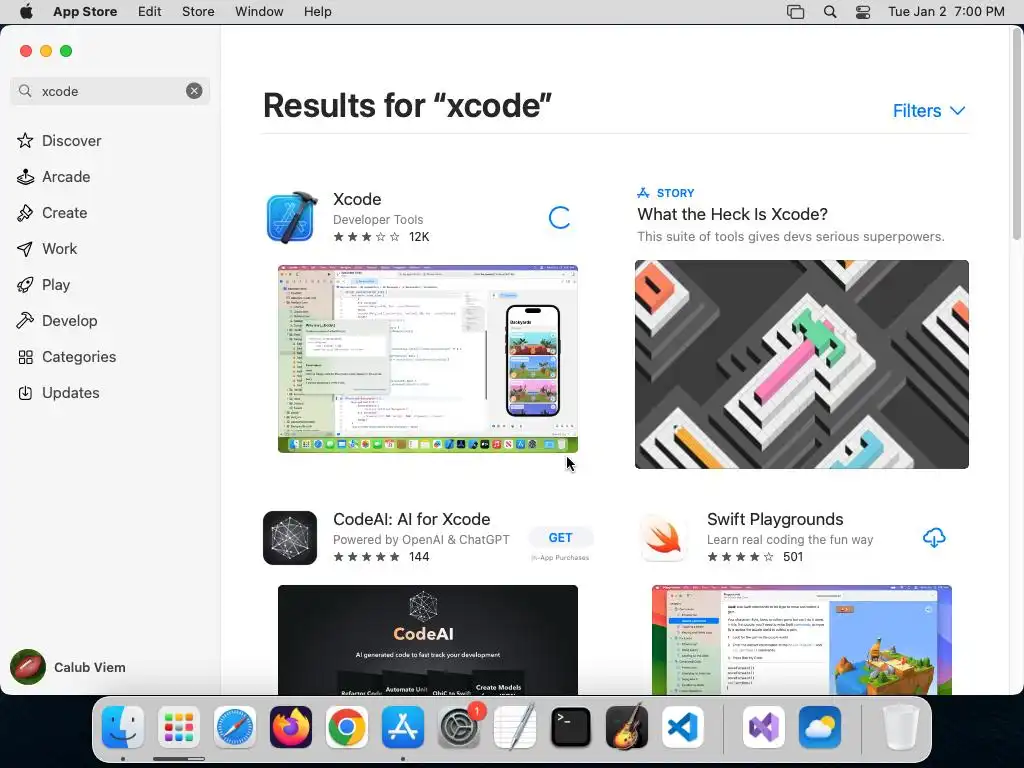1024x768 pixels.
Task: Launch GarageBand from the Dock
Action: pos(627,727)
